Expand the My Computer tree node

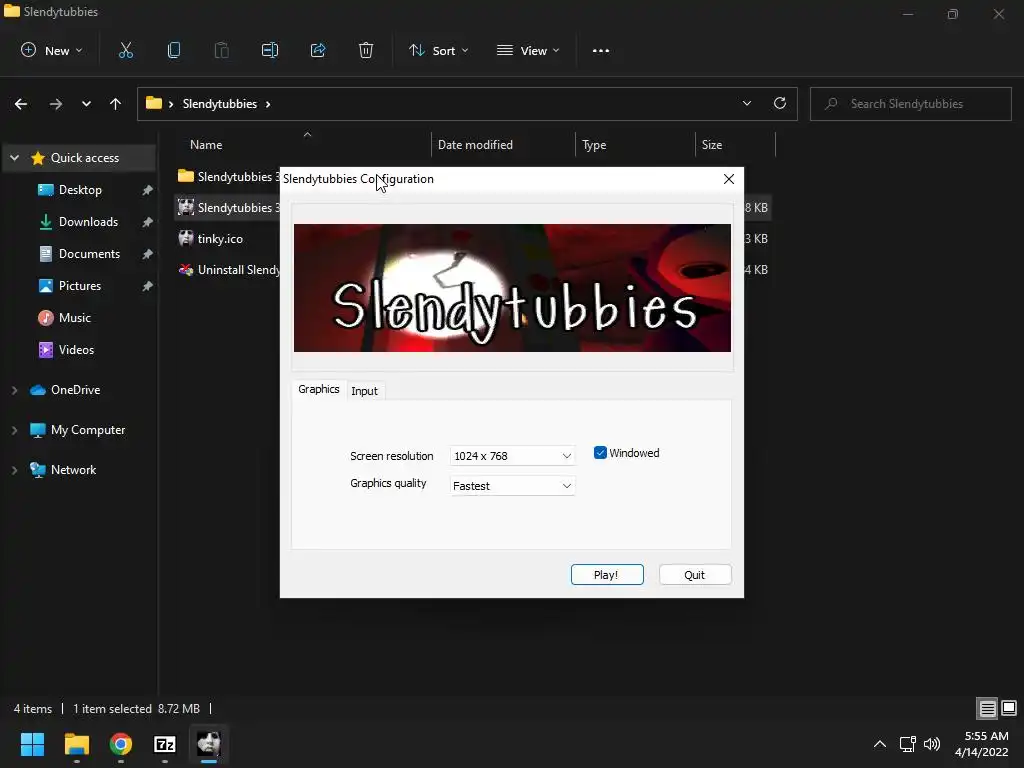[14, 430]
